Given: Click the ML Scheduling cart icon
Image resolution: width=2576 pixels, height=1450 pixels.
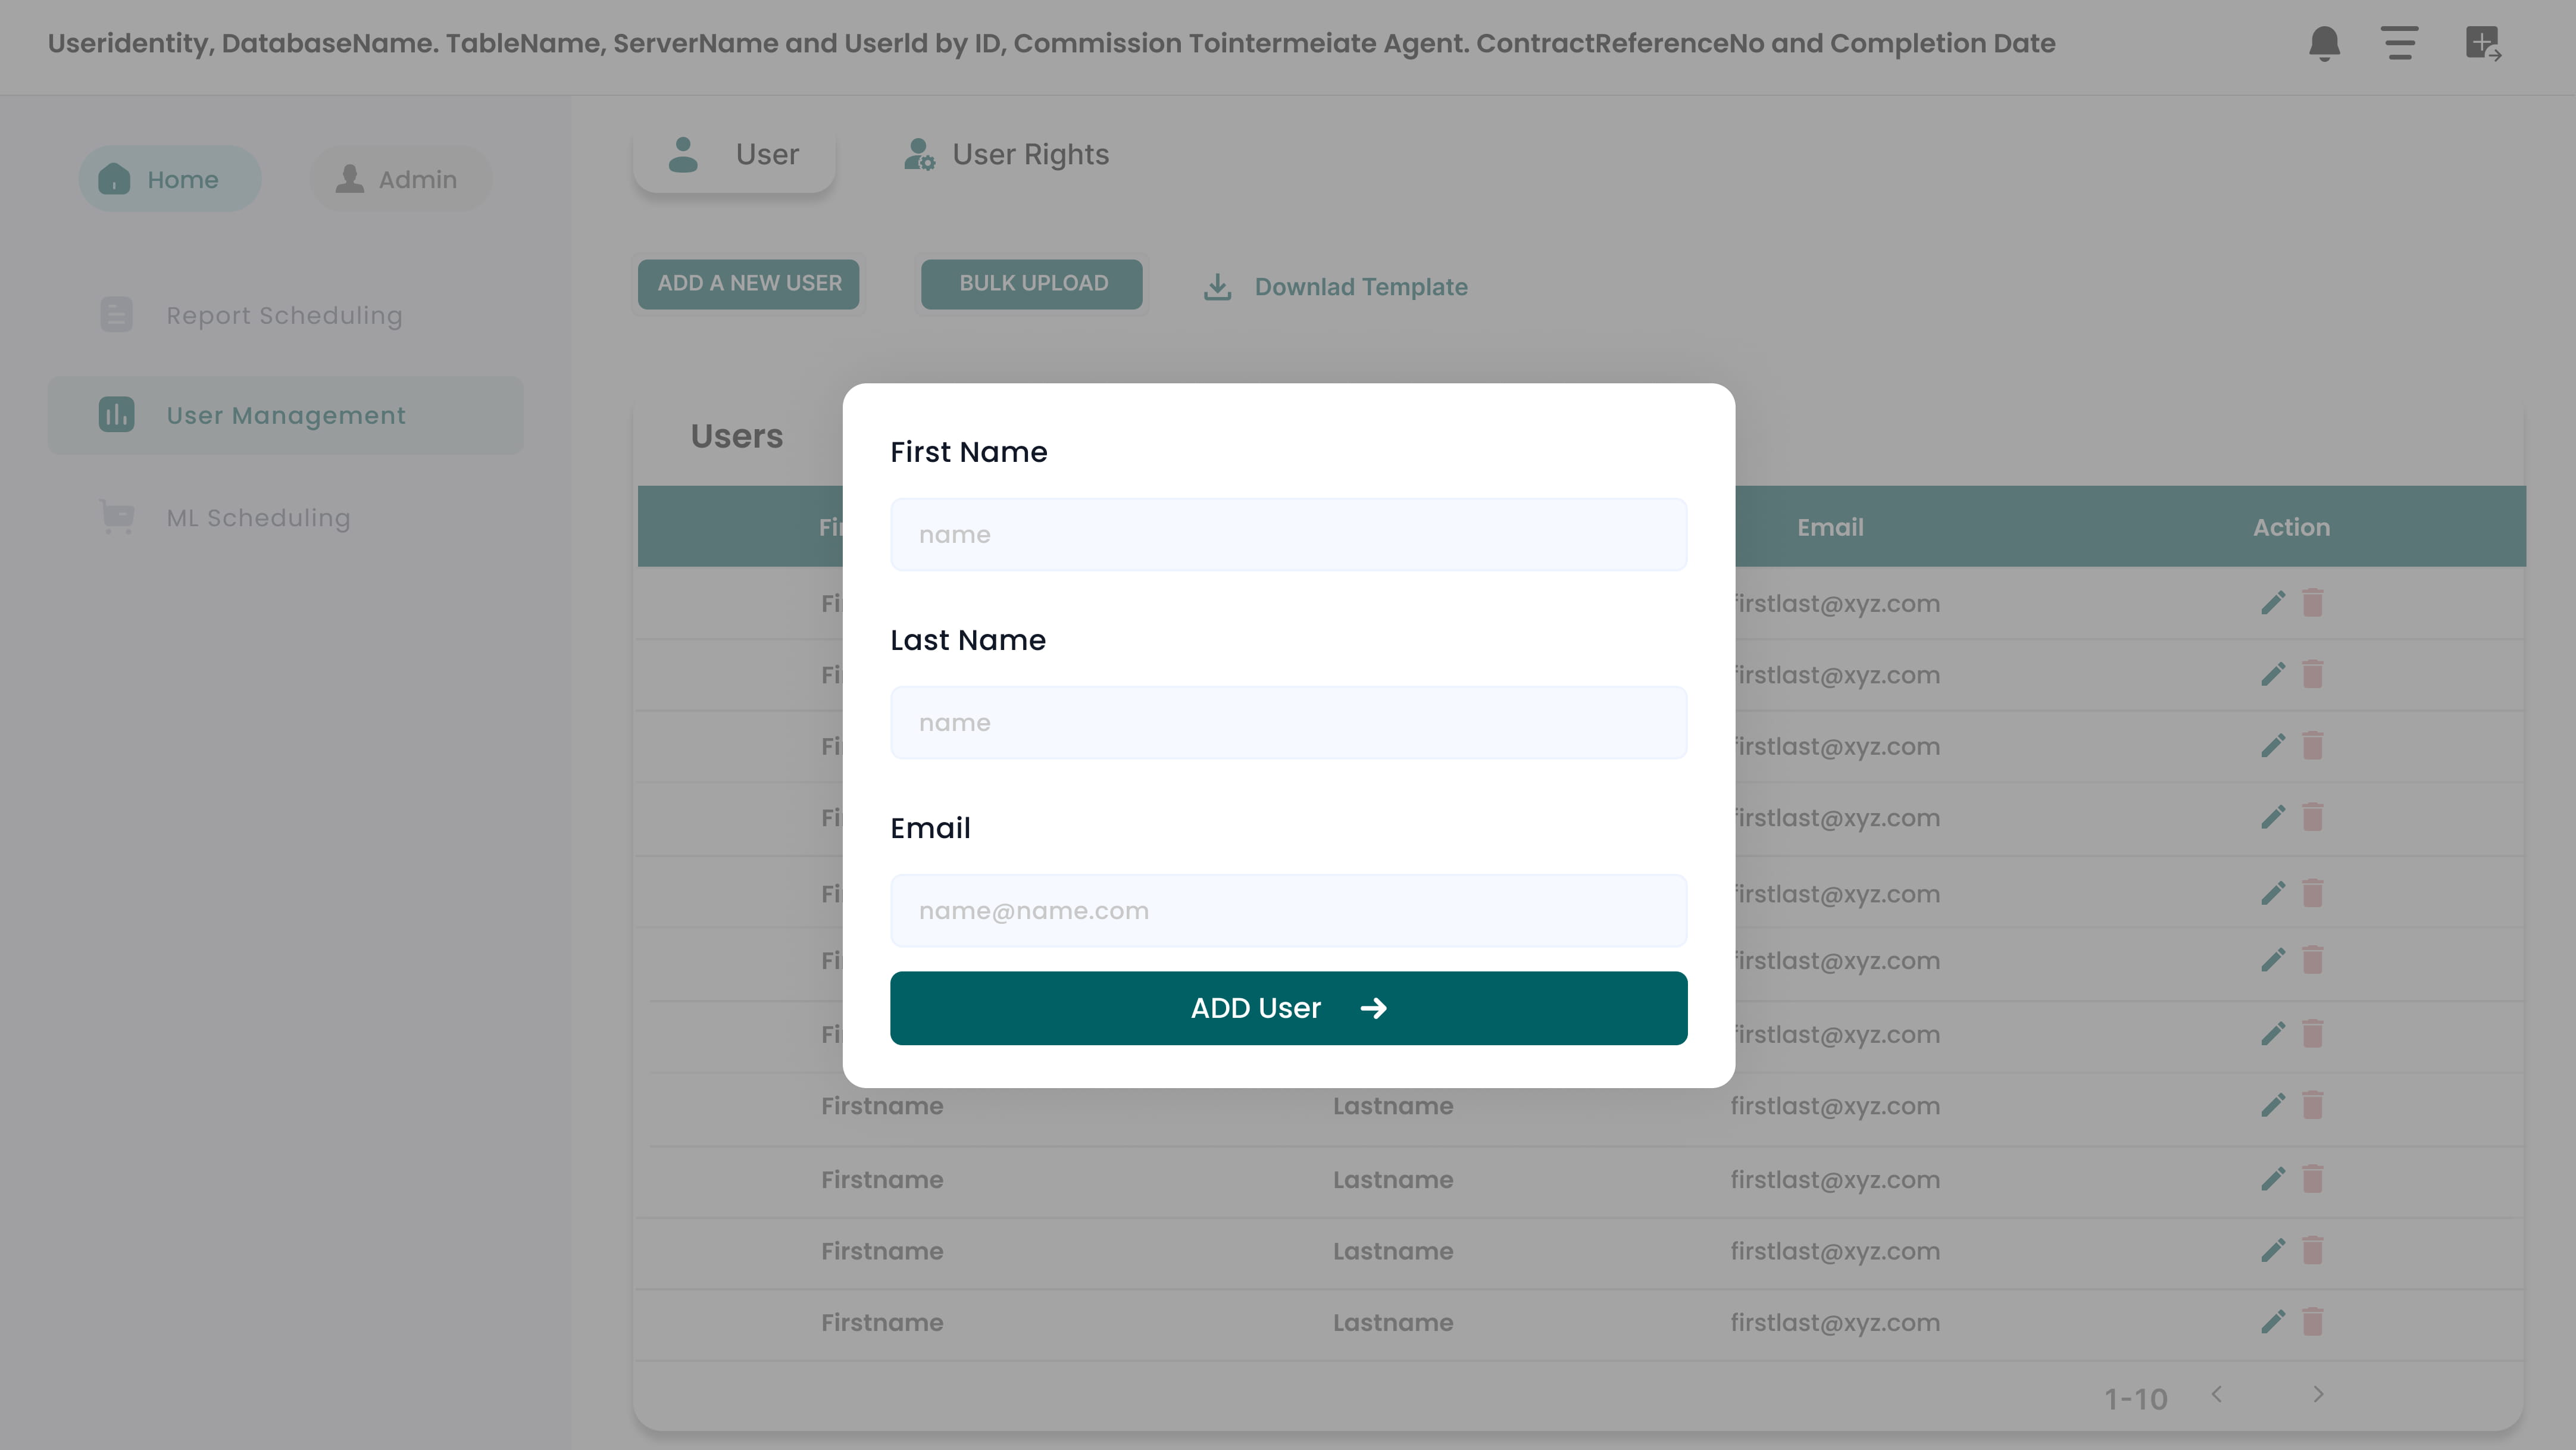Looking at the screenshot, I should [117, 517].
